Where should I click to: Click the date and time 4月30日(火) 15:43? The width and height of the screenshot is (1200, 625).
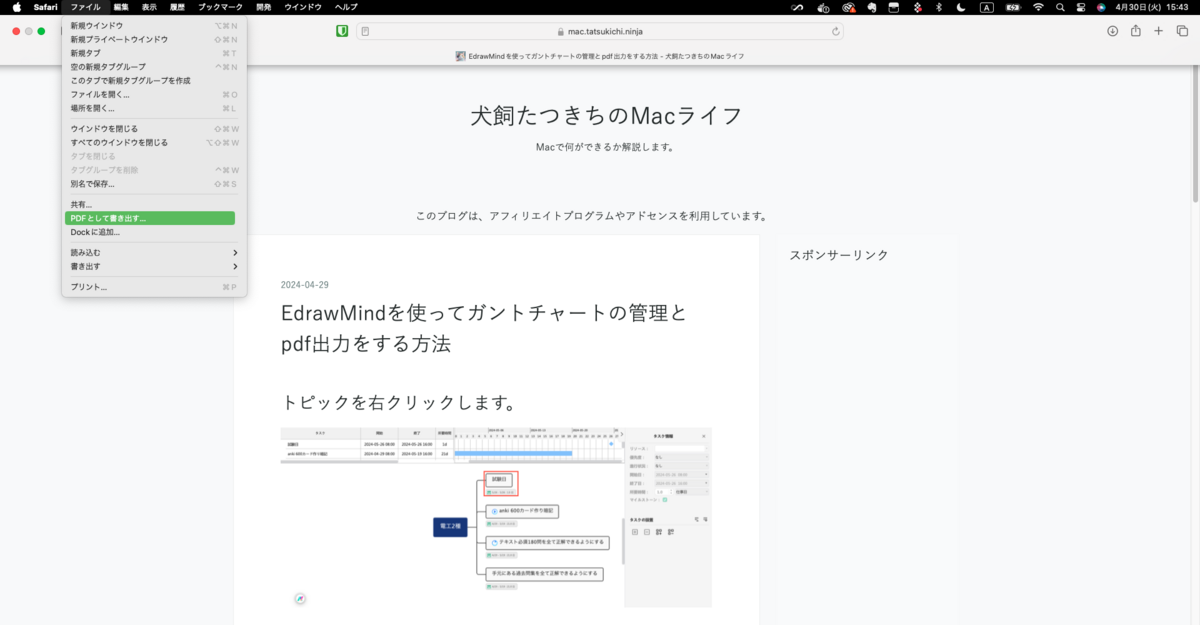point(1152,7)
